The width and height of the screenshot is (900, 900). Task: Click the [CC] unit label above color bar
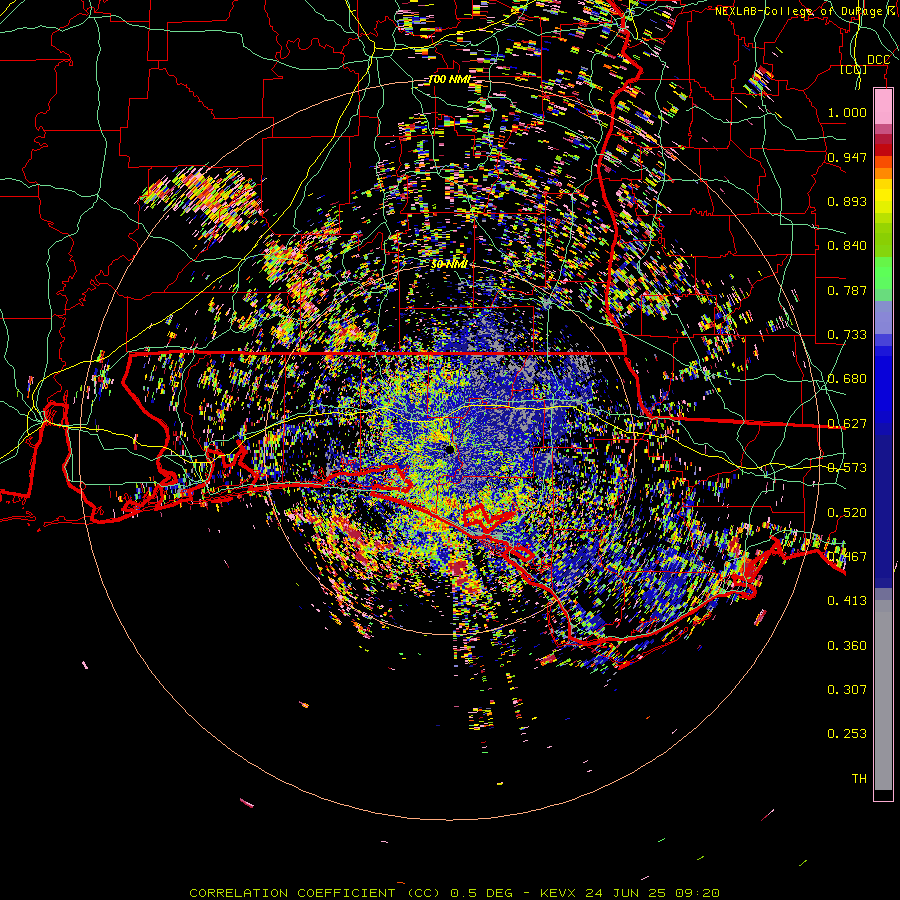[x=853, y=69]
